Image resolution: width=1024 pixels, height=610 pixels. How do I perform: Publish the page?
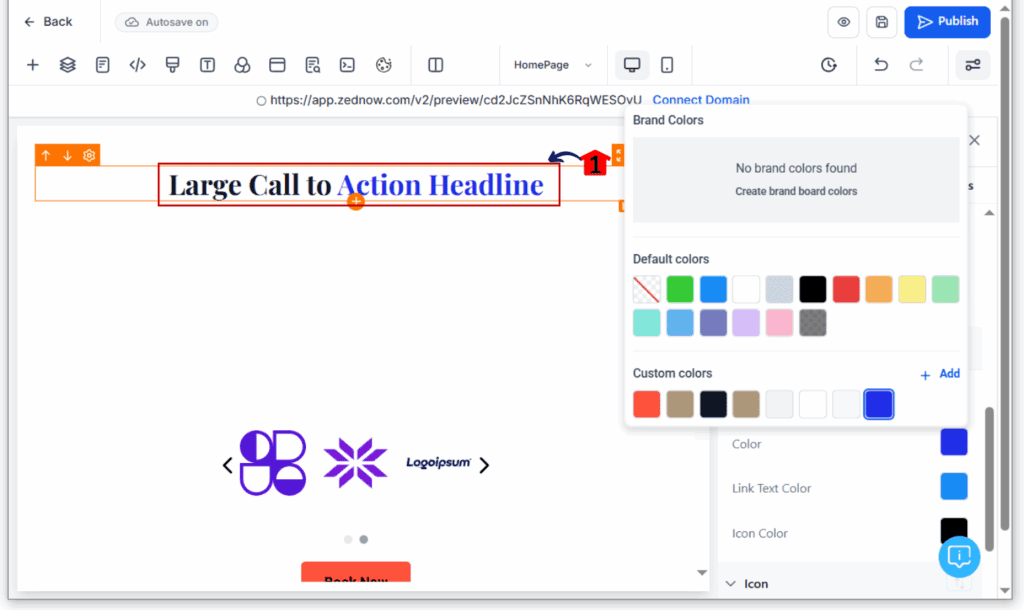point(947,22)
